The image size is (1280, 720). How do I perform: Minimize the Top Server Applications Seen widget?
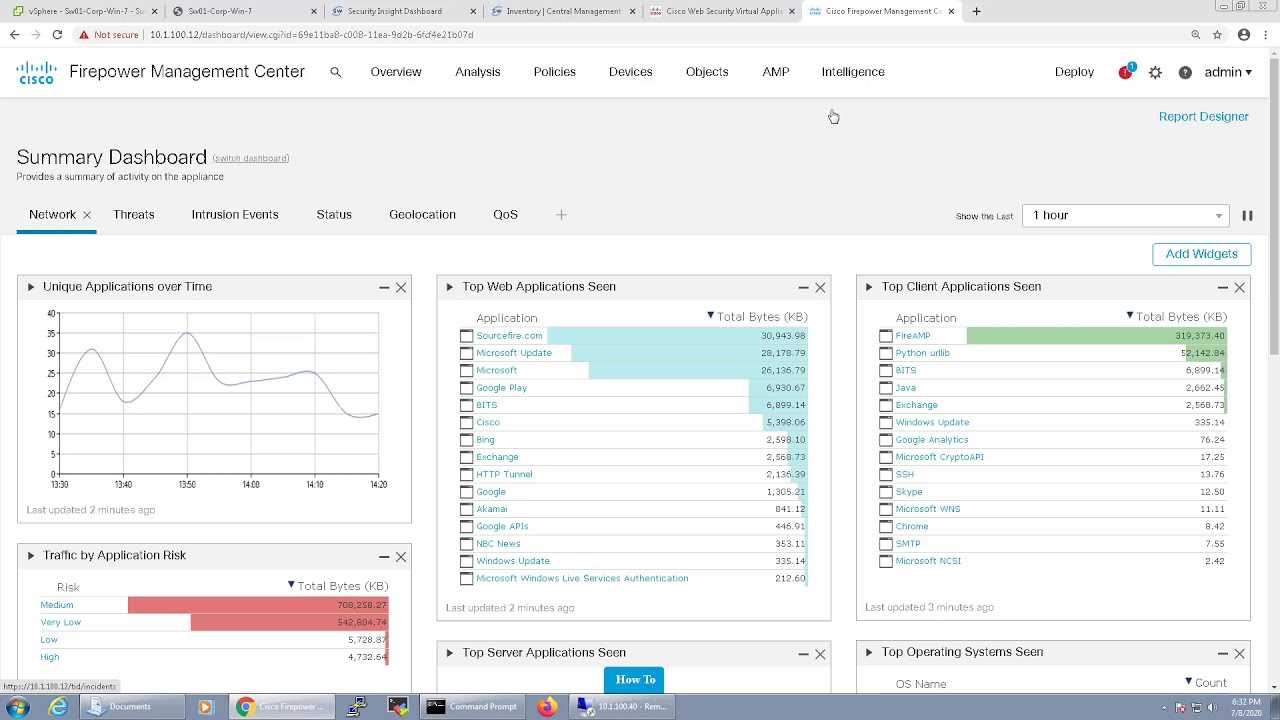[x=803, y=654]
